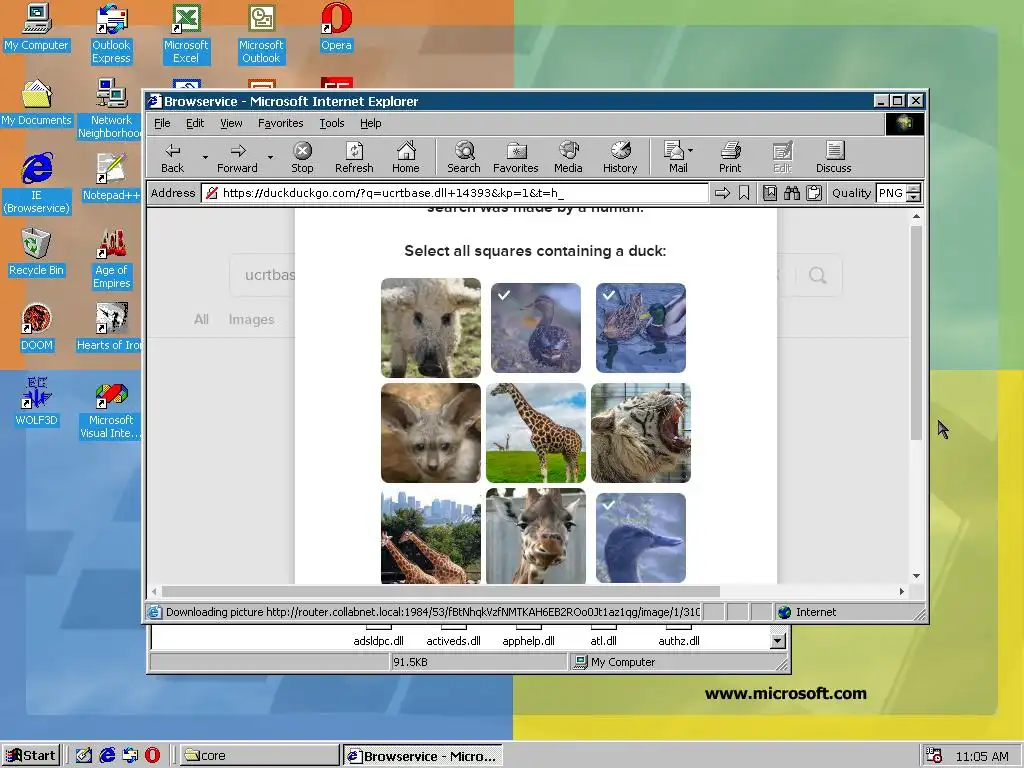Screen dimensions: 1024x768
Task: Click the browser vertical scrollbar thumb
Action: pyautogui.click(x=916, y=332)
